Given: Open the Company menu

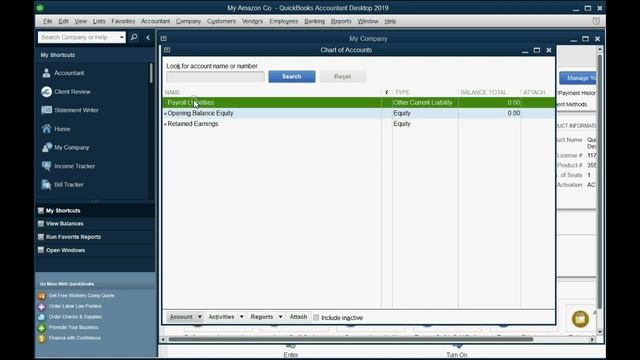Looking at the screenshot, I should pos(189,21).
